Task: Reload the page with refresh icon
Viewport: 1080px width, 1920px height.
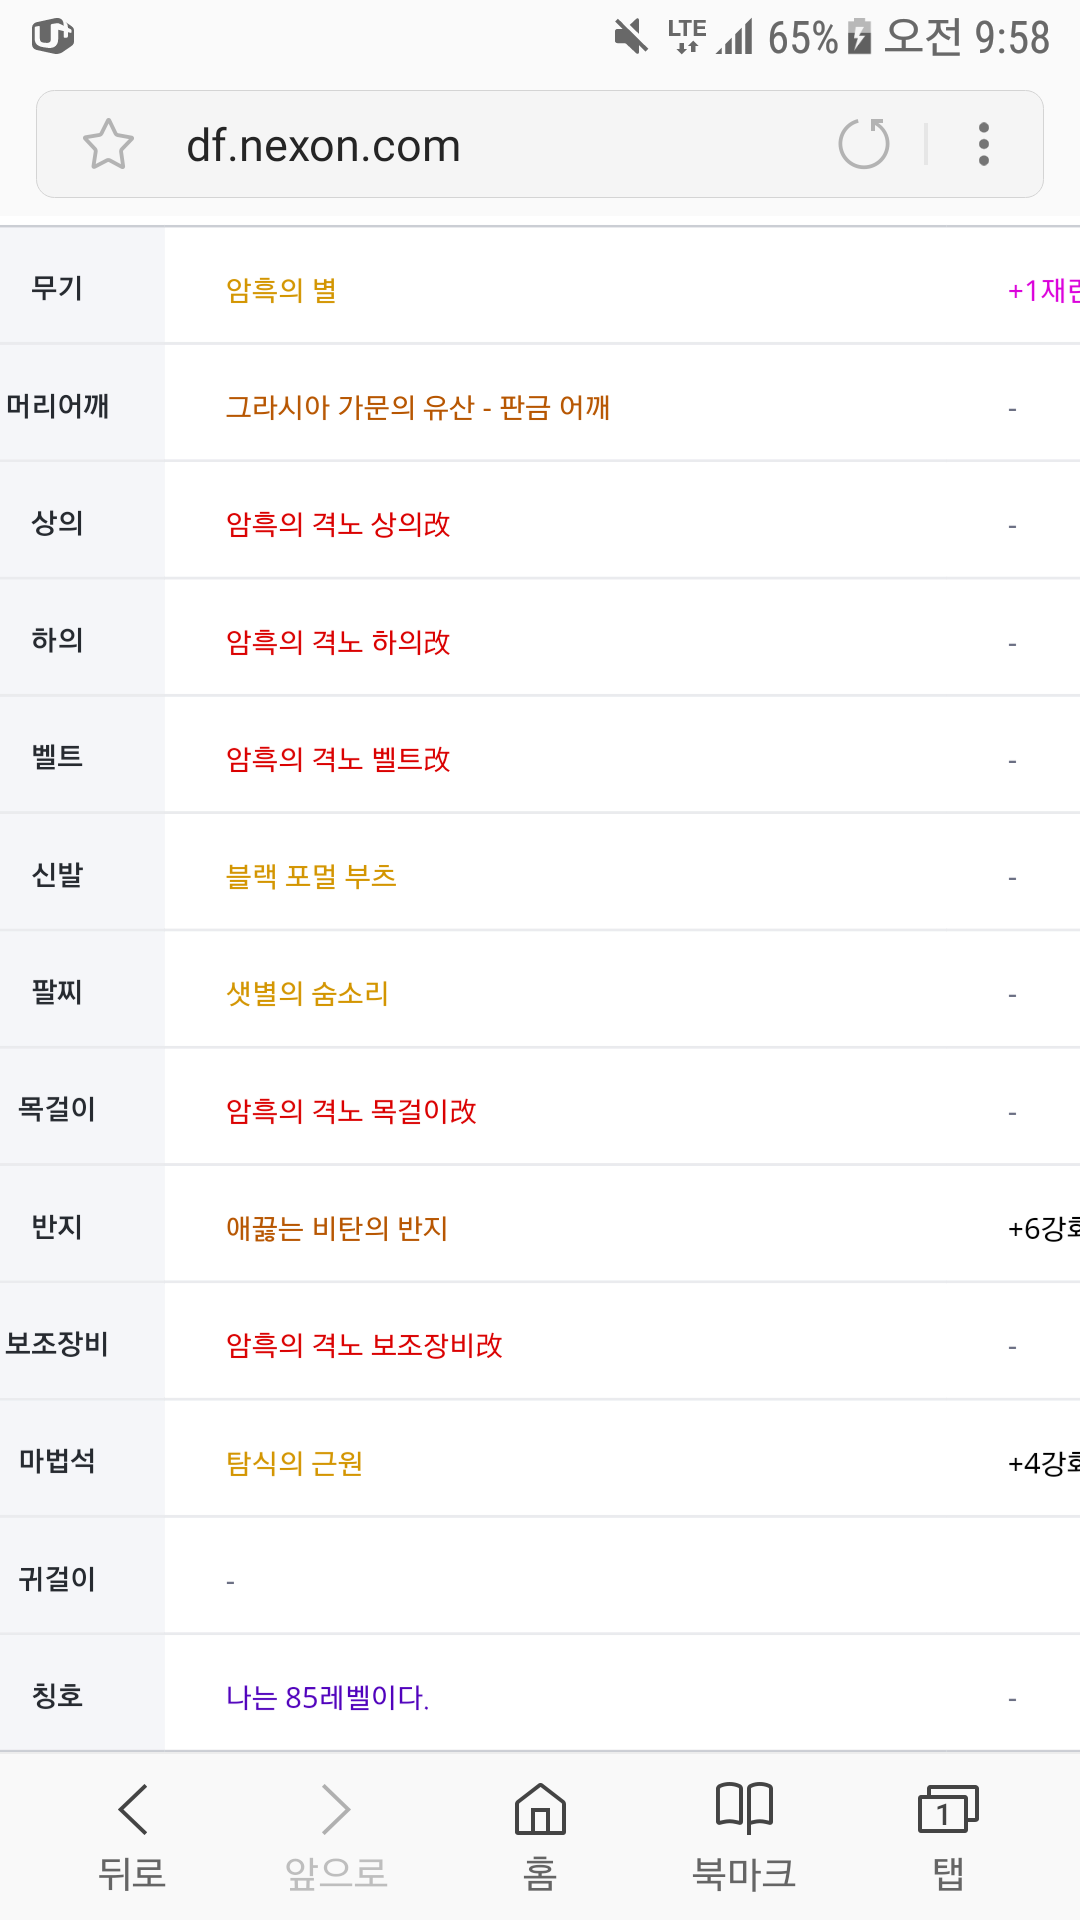Action: click(x=864, y=144)
